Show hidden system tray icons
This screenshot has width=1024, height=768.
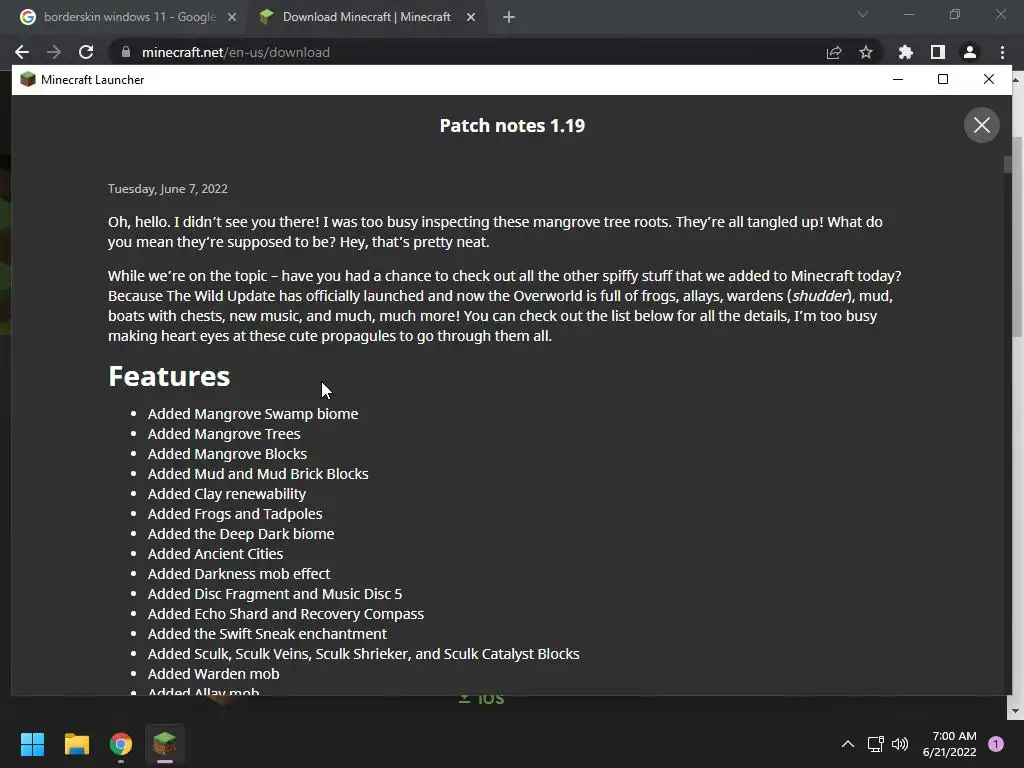[848, 744]
